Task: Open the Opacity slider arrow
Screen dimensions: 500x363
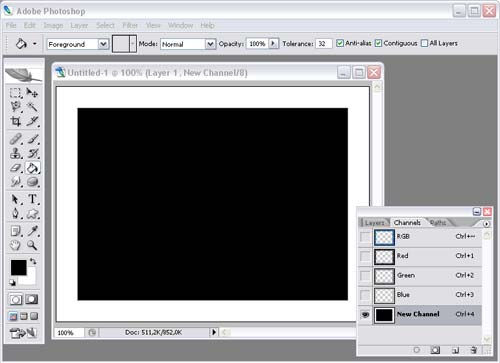Action: tap(274, 43)
